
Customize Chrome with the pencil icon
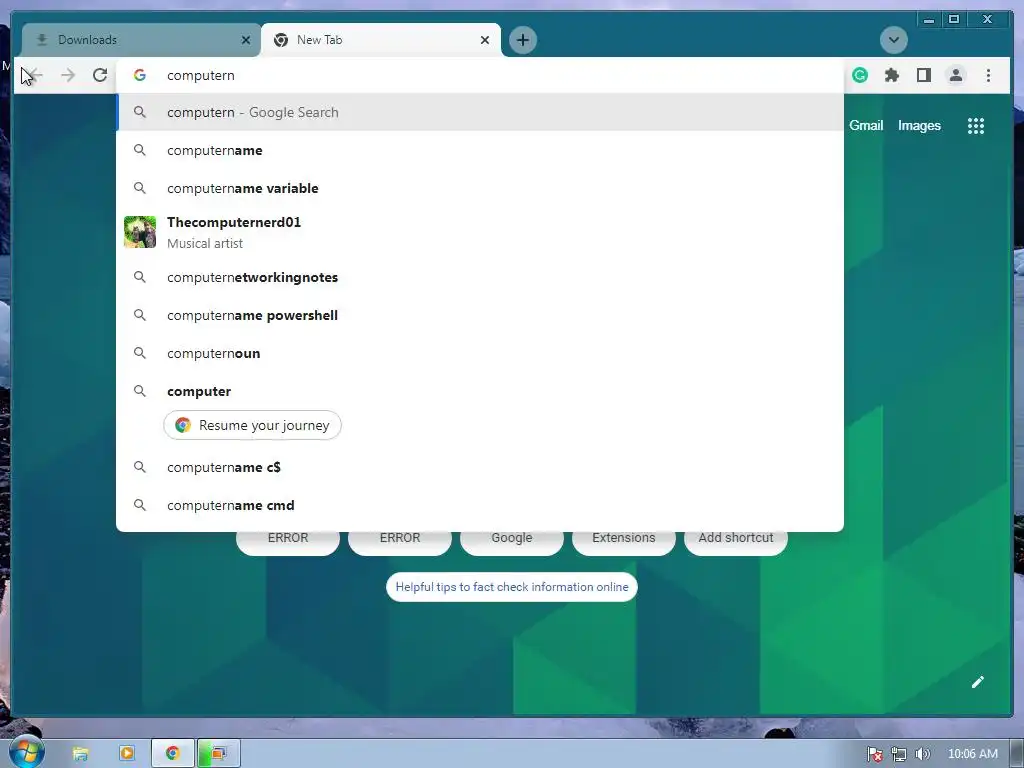[x=978, y=682]
